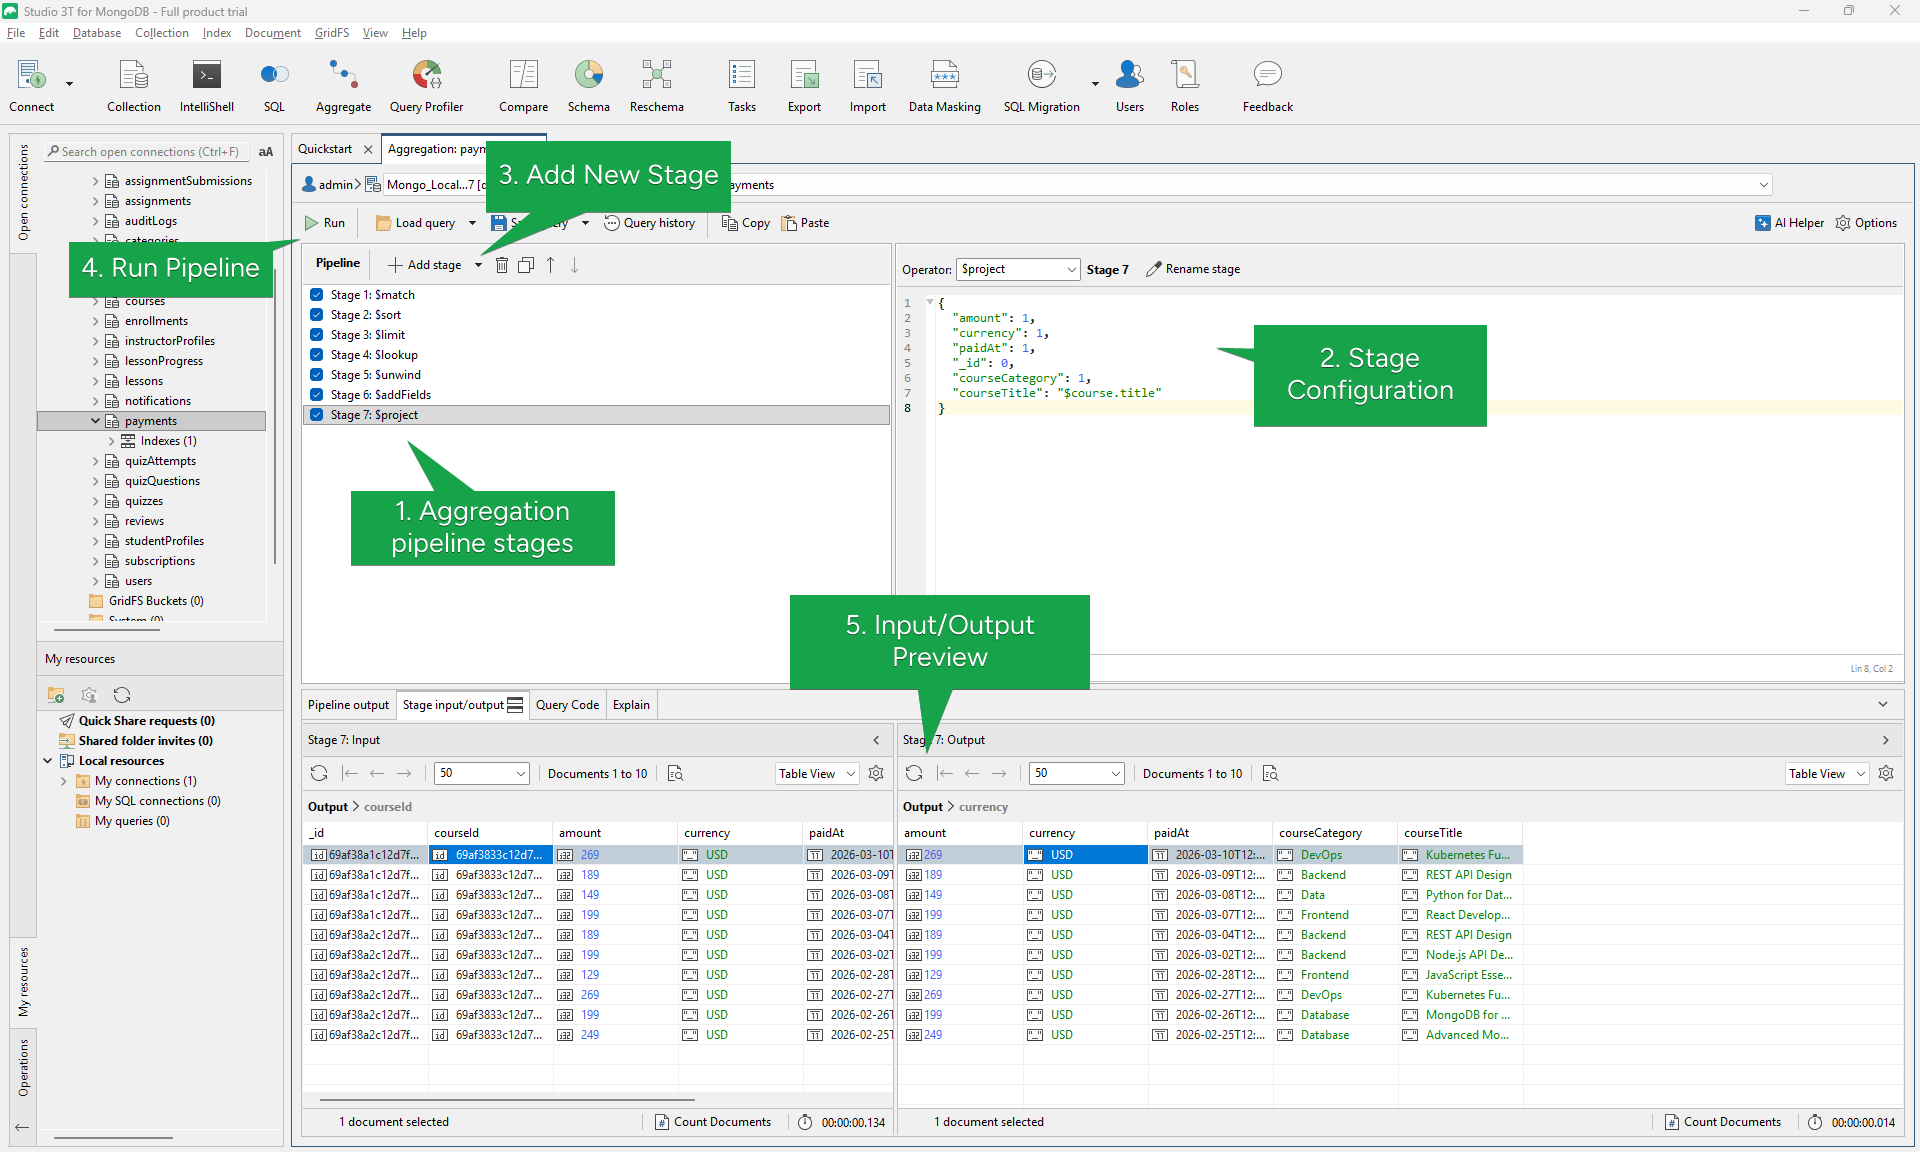1920x1152 pixels.
Task: Open the Compare tool
Action: pos(523,84)
